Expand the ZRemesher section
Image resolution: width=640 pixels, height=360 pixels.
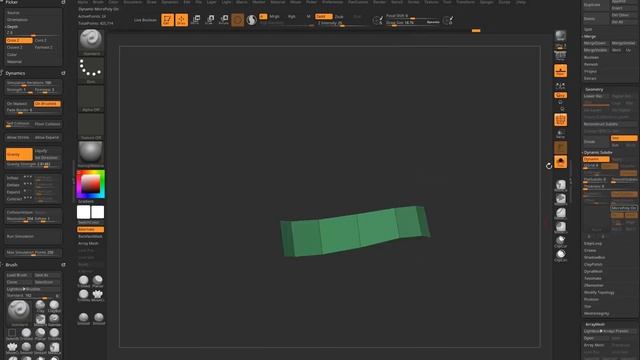[594, 285]
